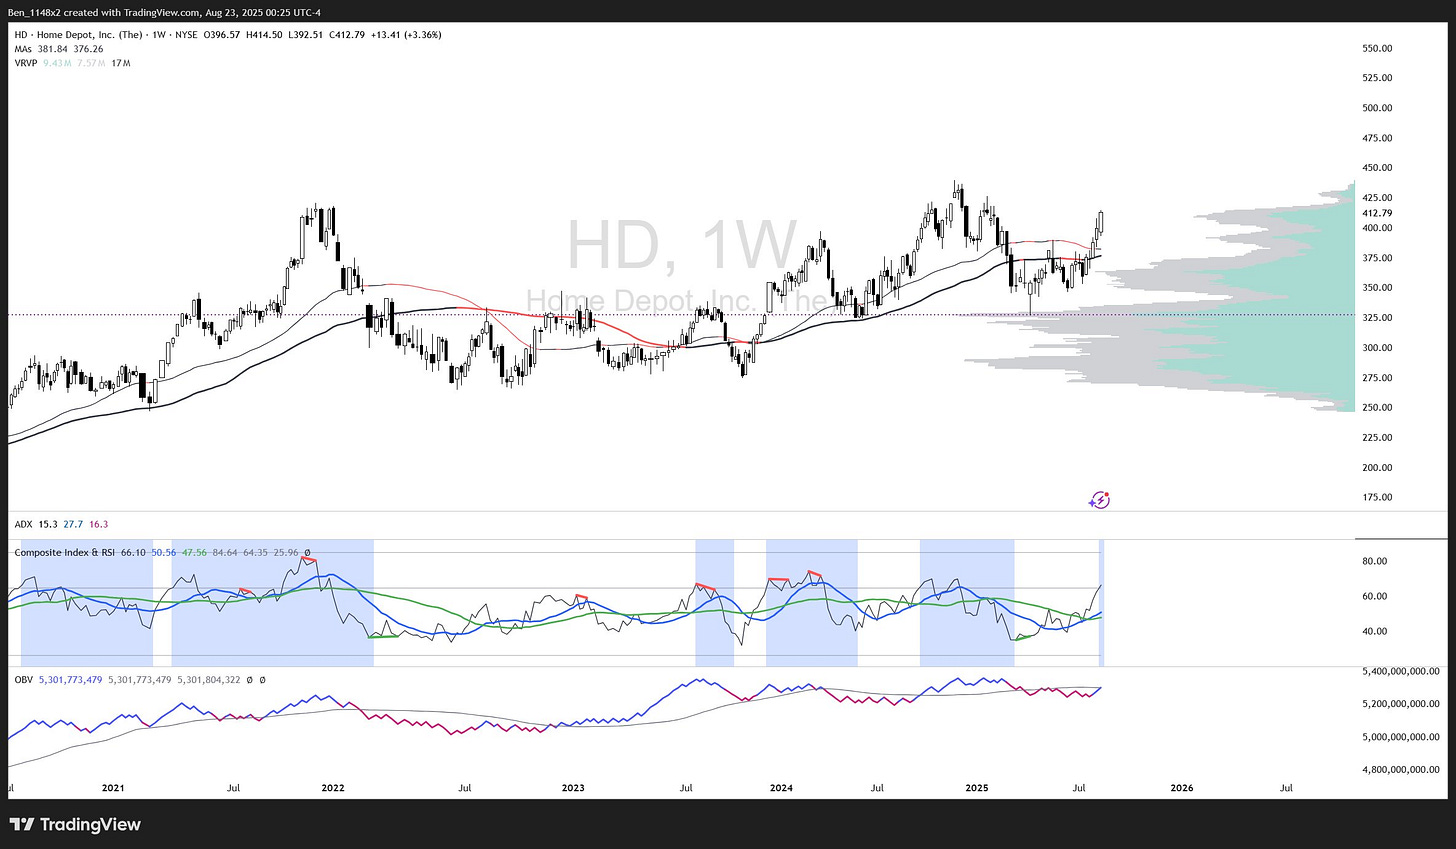The height and width of the screenshot is (849, 1456).
Task: Click the 2022 time axis label
Action: pos(333,788)
